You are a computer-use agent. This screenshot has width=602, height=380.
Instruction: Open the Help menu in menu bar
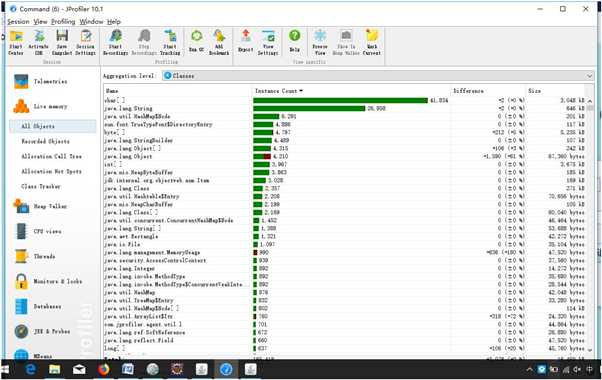pyautogui.click(x=114, y=22)
